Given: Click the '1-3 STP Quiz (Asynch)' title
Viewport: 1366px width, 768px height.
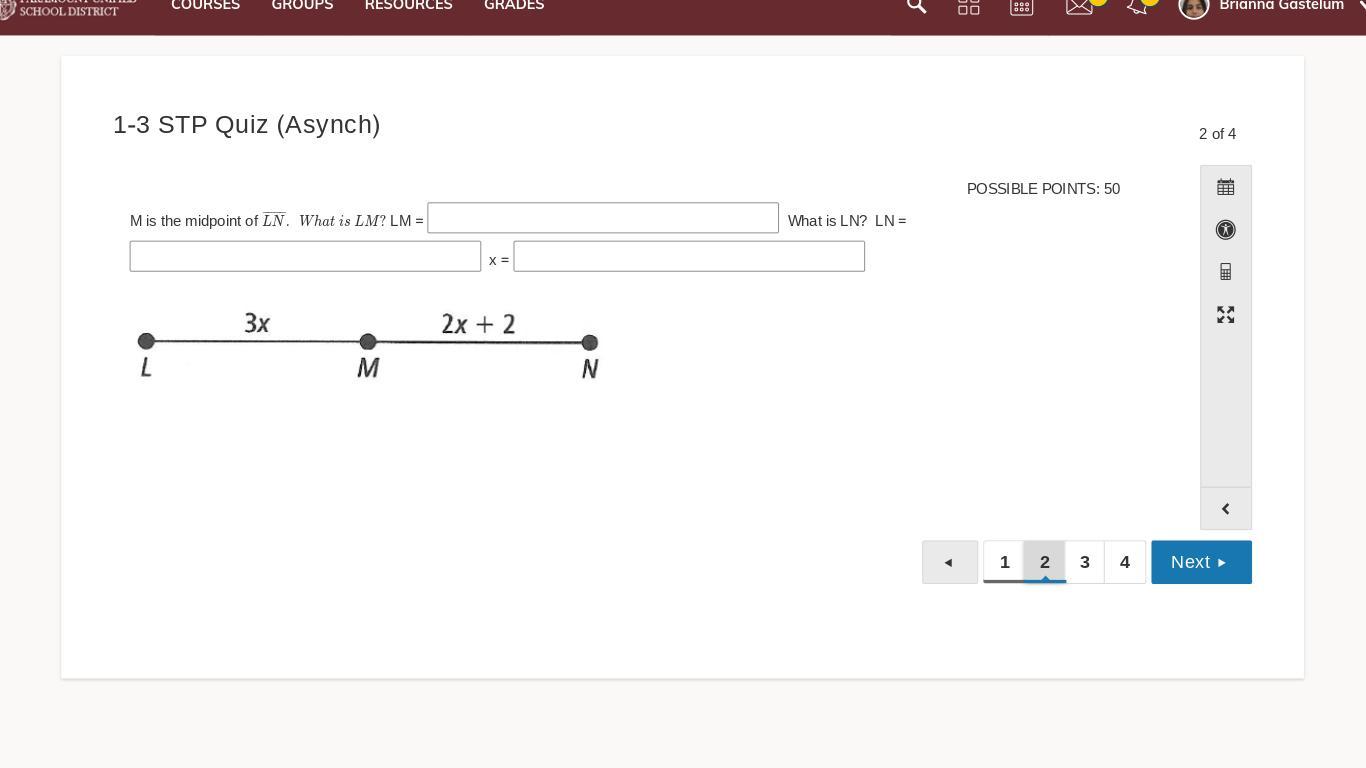Looking at the screenshot, I should coord(247,125).
